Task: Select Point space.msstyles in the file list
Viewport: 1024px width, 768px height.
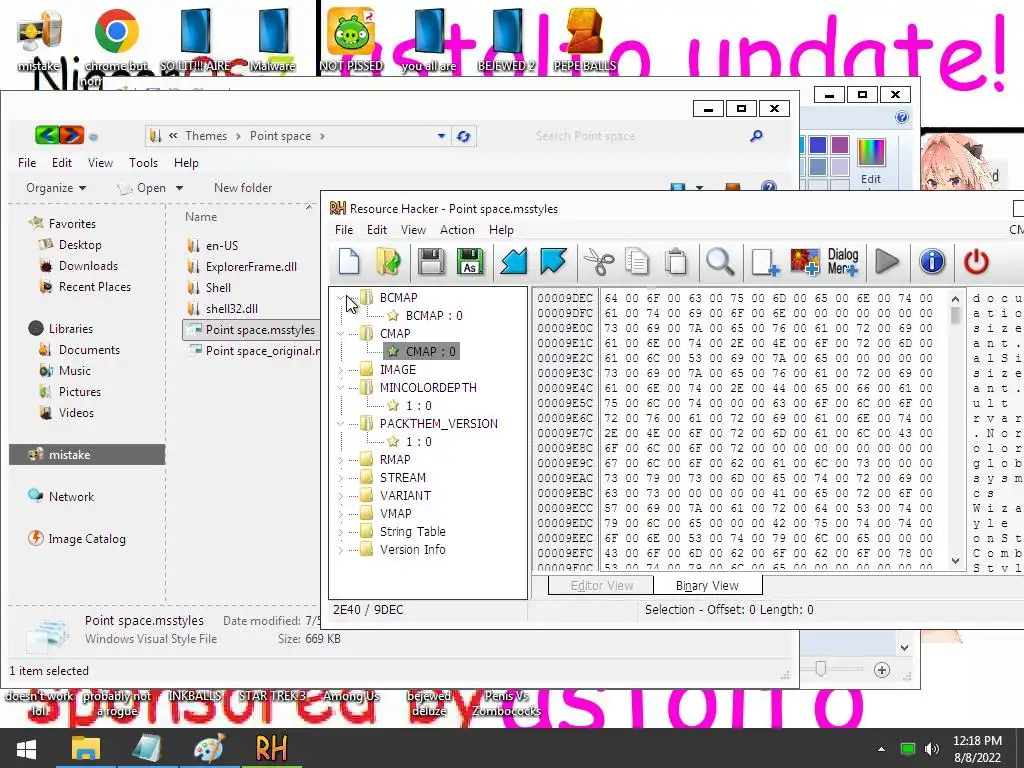Action: (x=251, y=330)
